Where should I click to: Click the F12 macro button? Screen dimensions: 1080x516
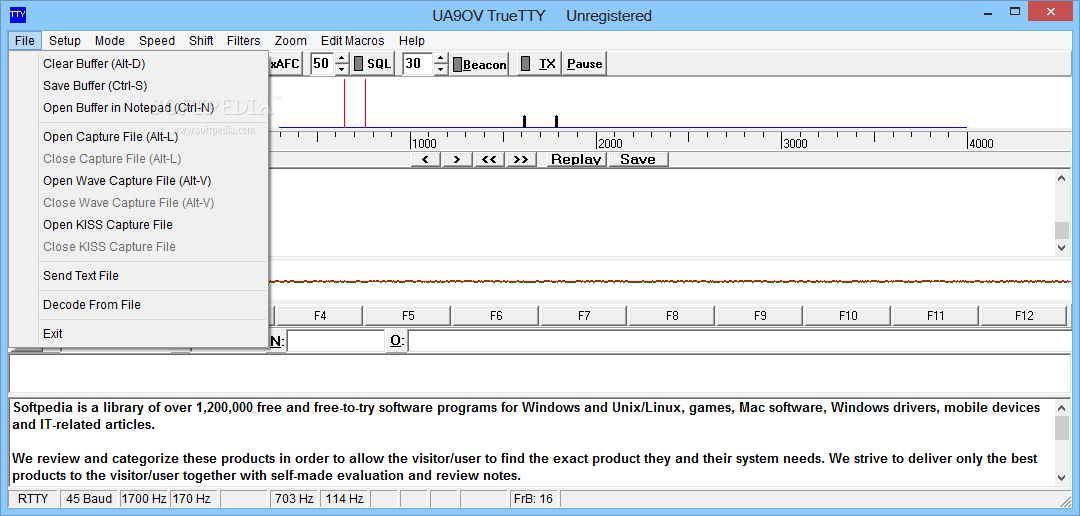pyautogui.click(x=1024, y=316)
